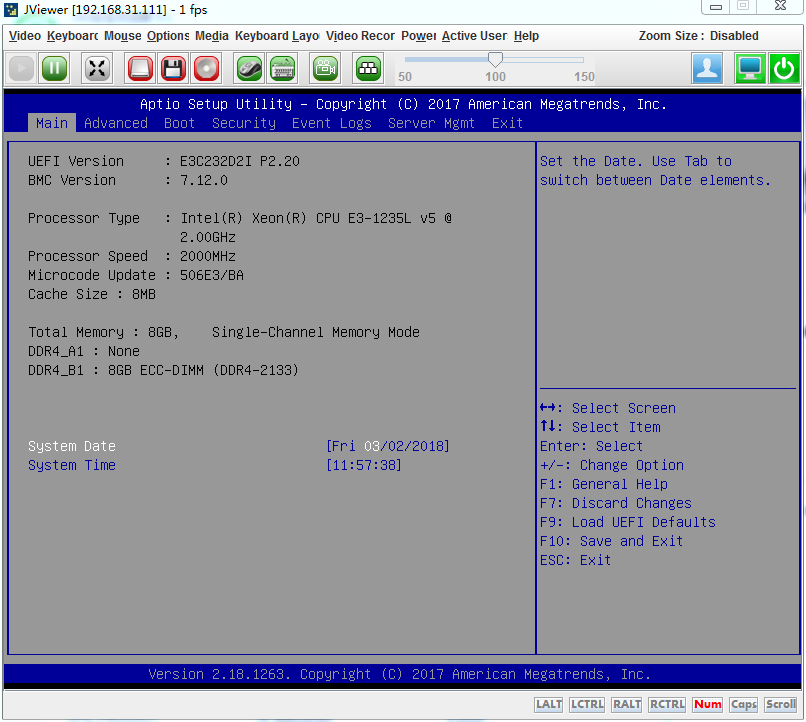
Task: Toggle the mouse display icon in toolbar
Action: [249, 68]
